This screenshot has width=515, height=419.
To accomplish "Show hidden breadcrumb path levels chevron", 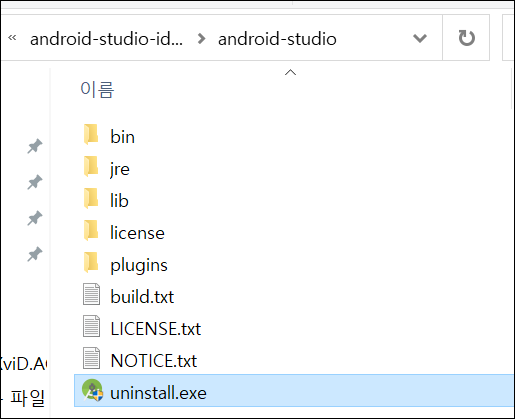I will click(x=12, y=37).
